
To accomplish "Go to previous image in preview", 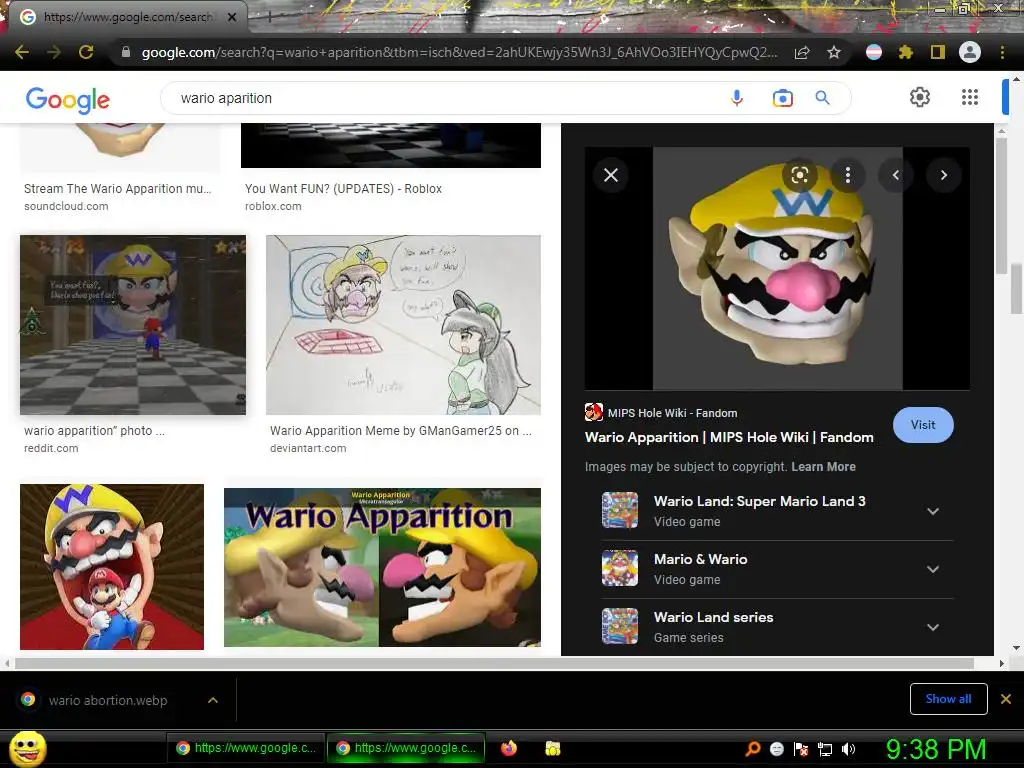I will pyautogui.click(x=895, y=175).
